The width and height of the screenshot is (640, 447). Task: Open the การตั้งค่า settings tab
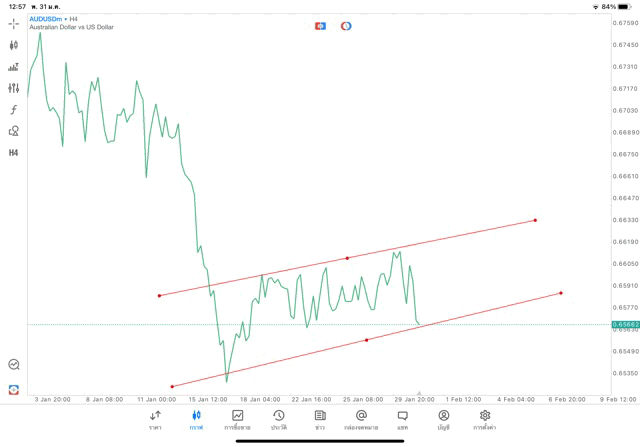coord(485,420)
